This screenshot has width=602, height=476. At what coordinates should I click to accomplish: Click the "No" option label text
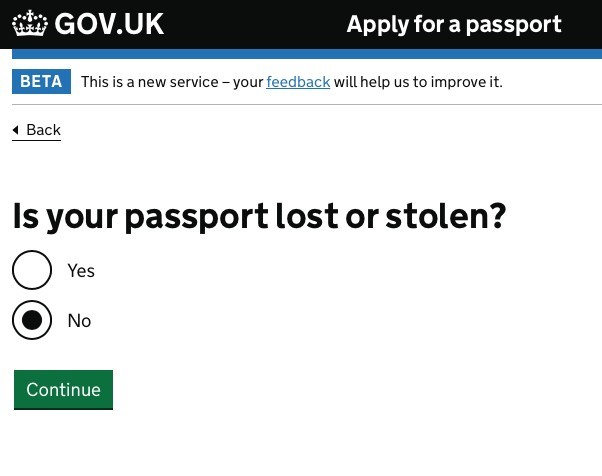(x=79, y=321)
